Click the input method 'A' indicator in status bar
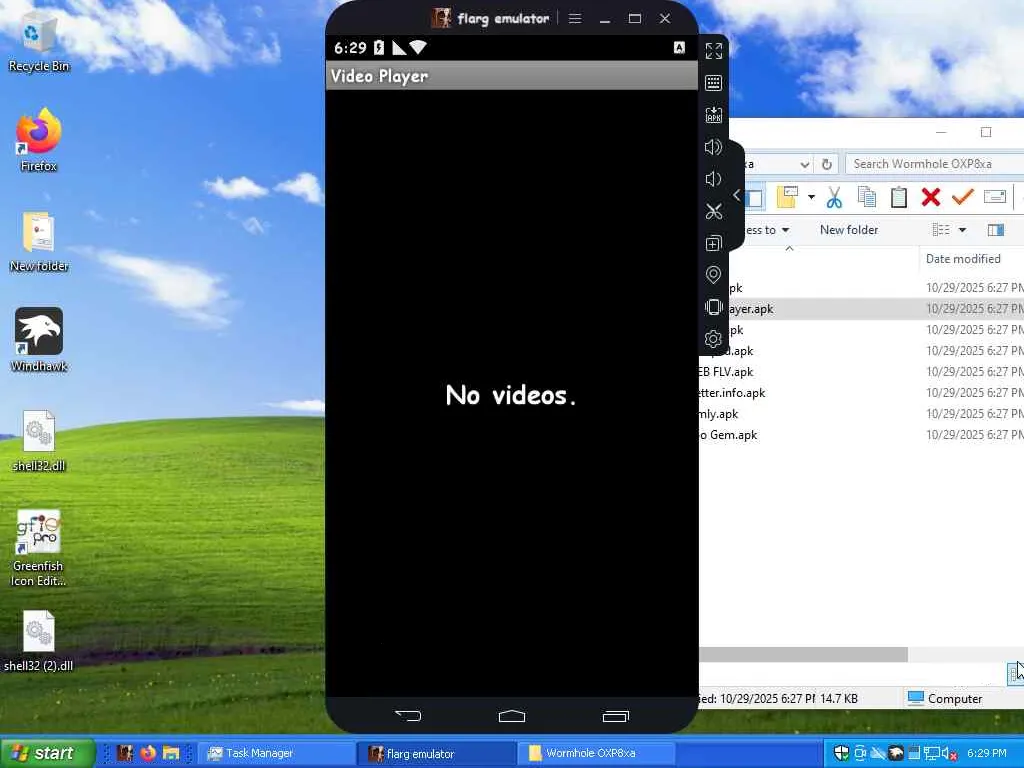 click(x=679, y=47)
